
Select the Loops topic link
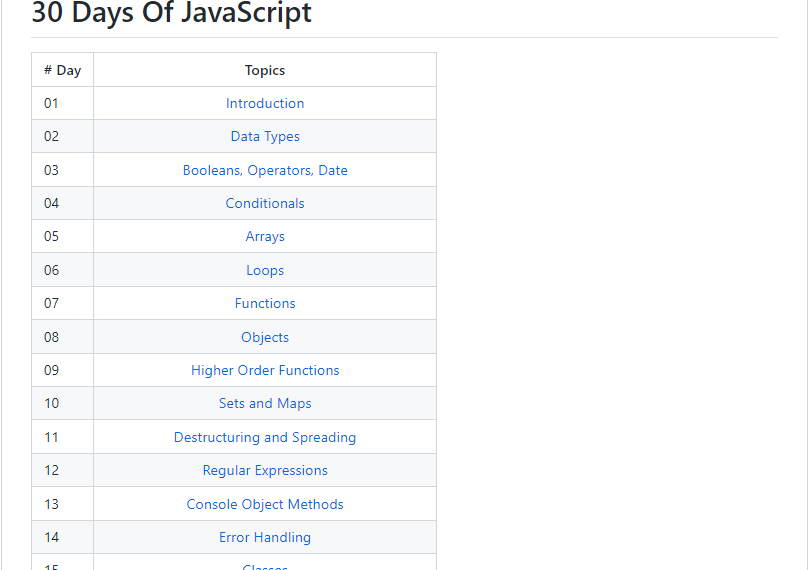pos(265,270)
